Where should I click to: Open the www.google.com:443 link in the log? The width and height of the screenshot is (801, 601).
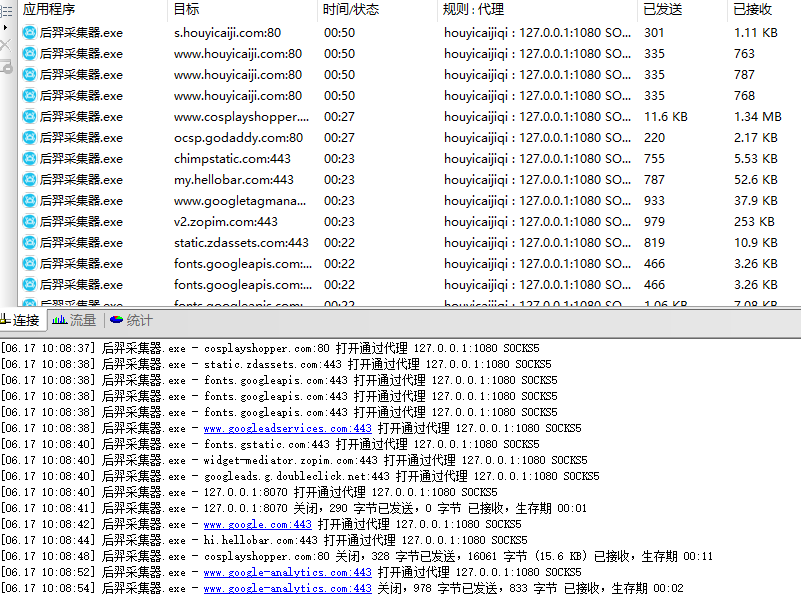point(257,524)
